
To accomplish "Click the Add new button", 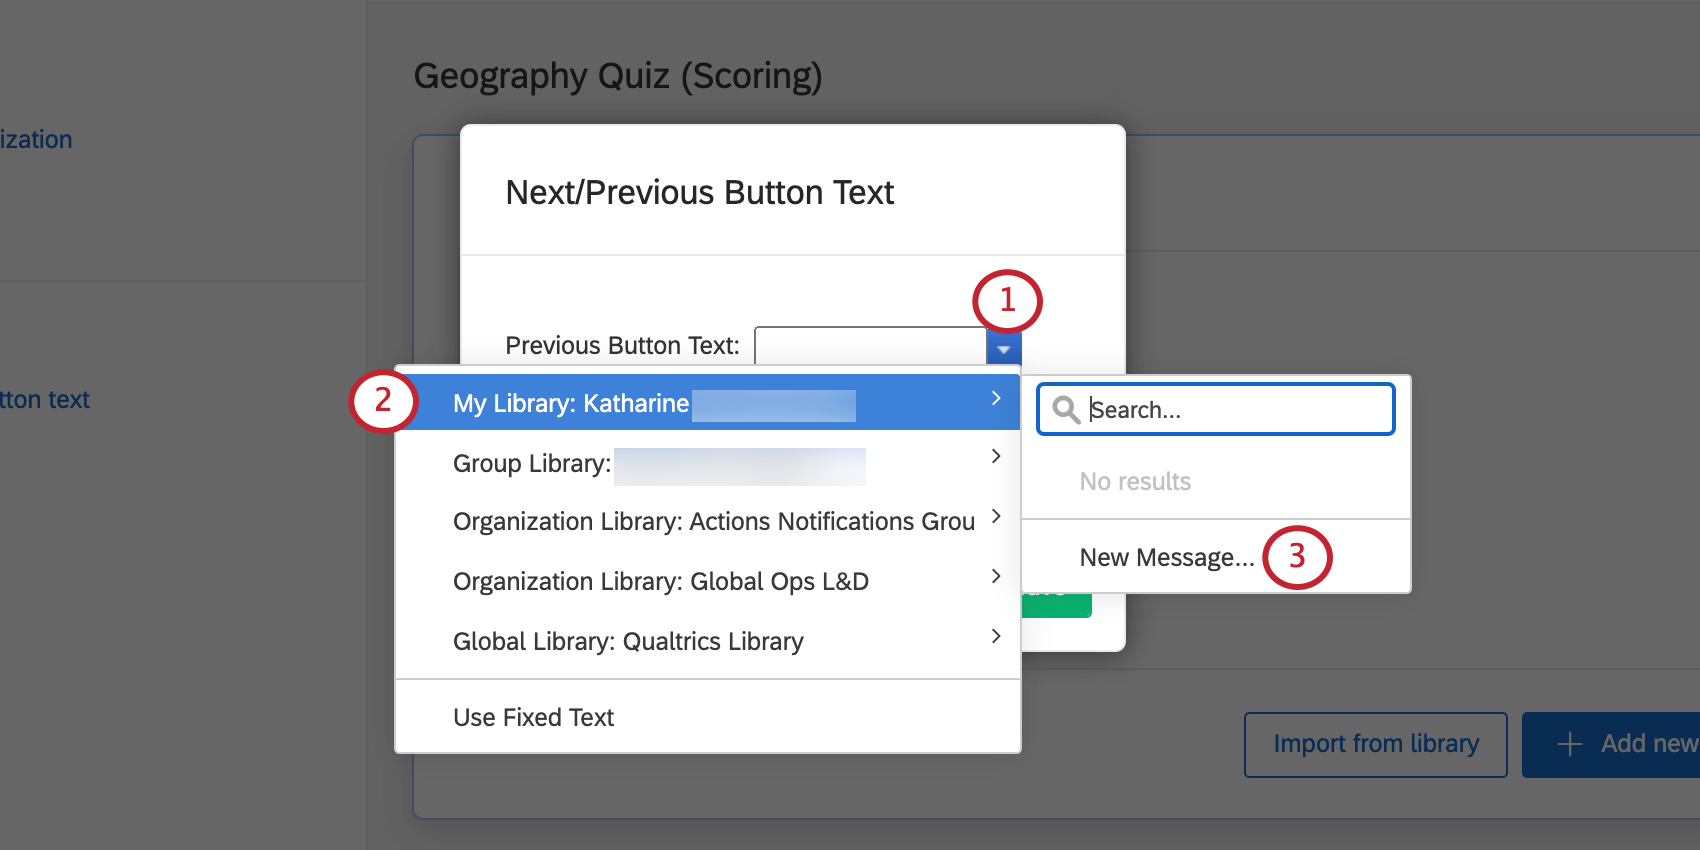I will [1630, 744].
